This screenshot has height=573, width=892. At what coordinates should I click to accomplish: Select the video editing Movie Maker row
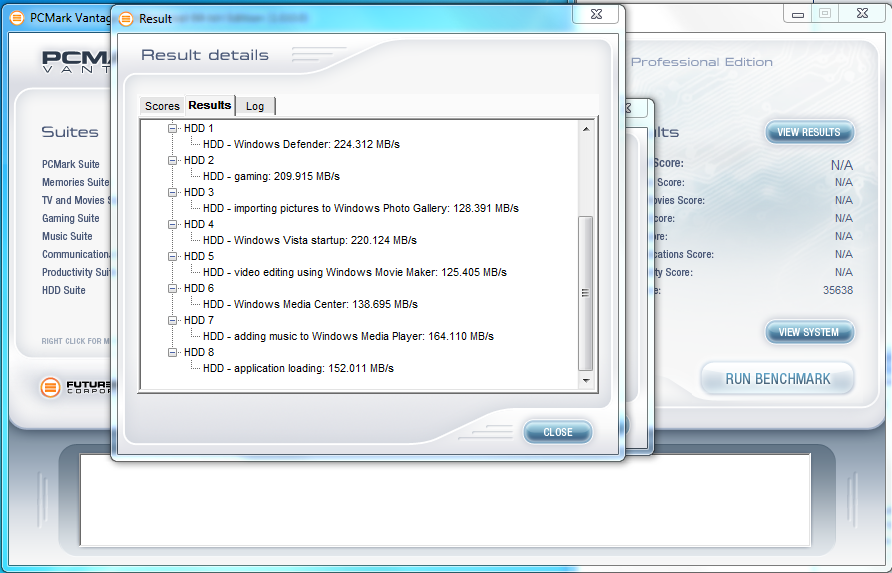(355, 273)
